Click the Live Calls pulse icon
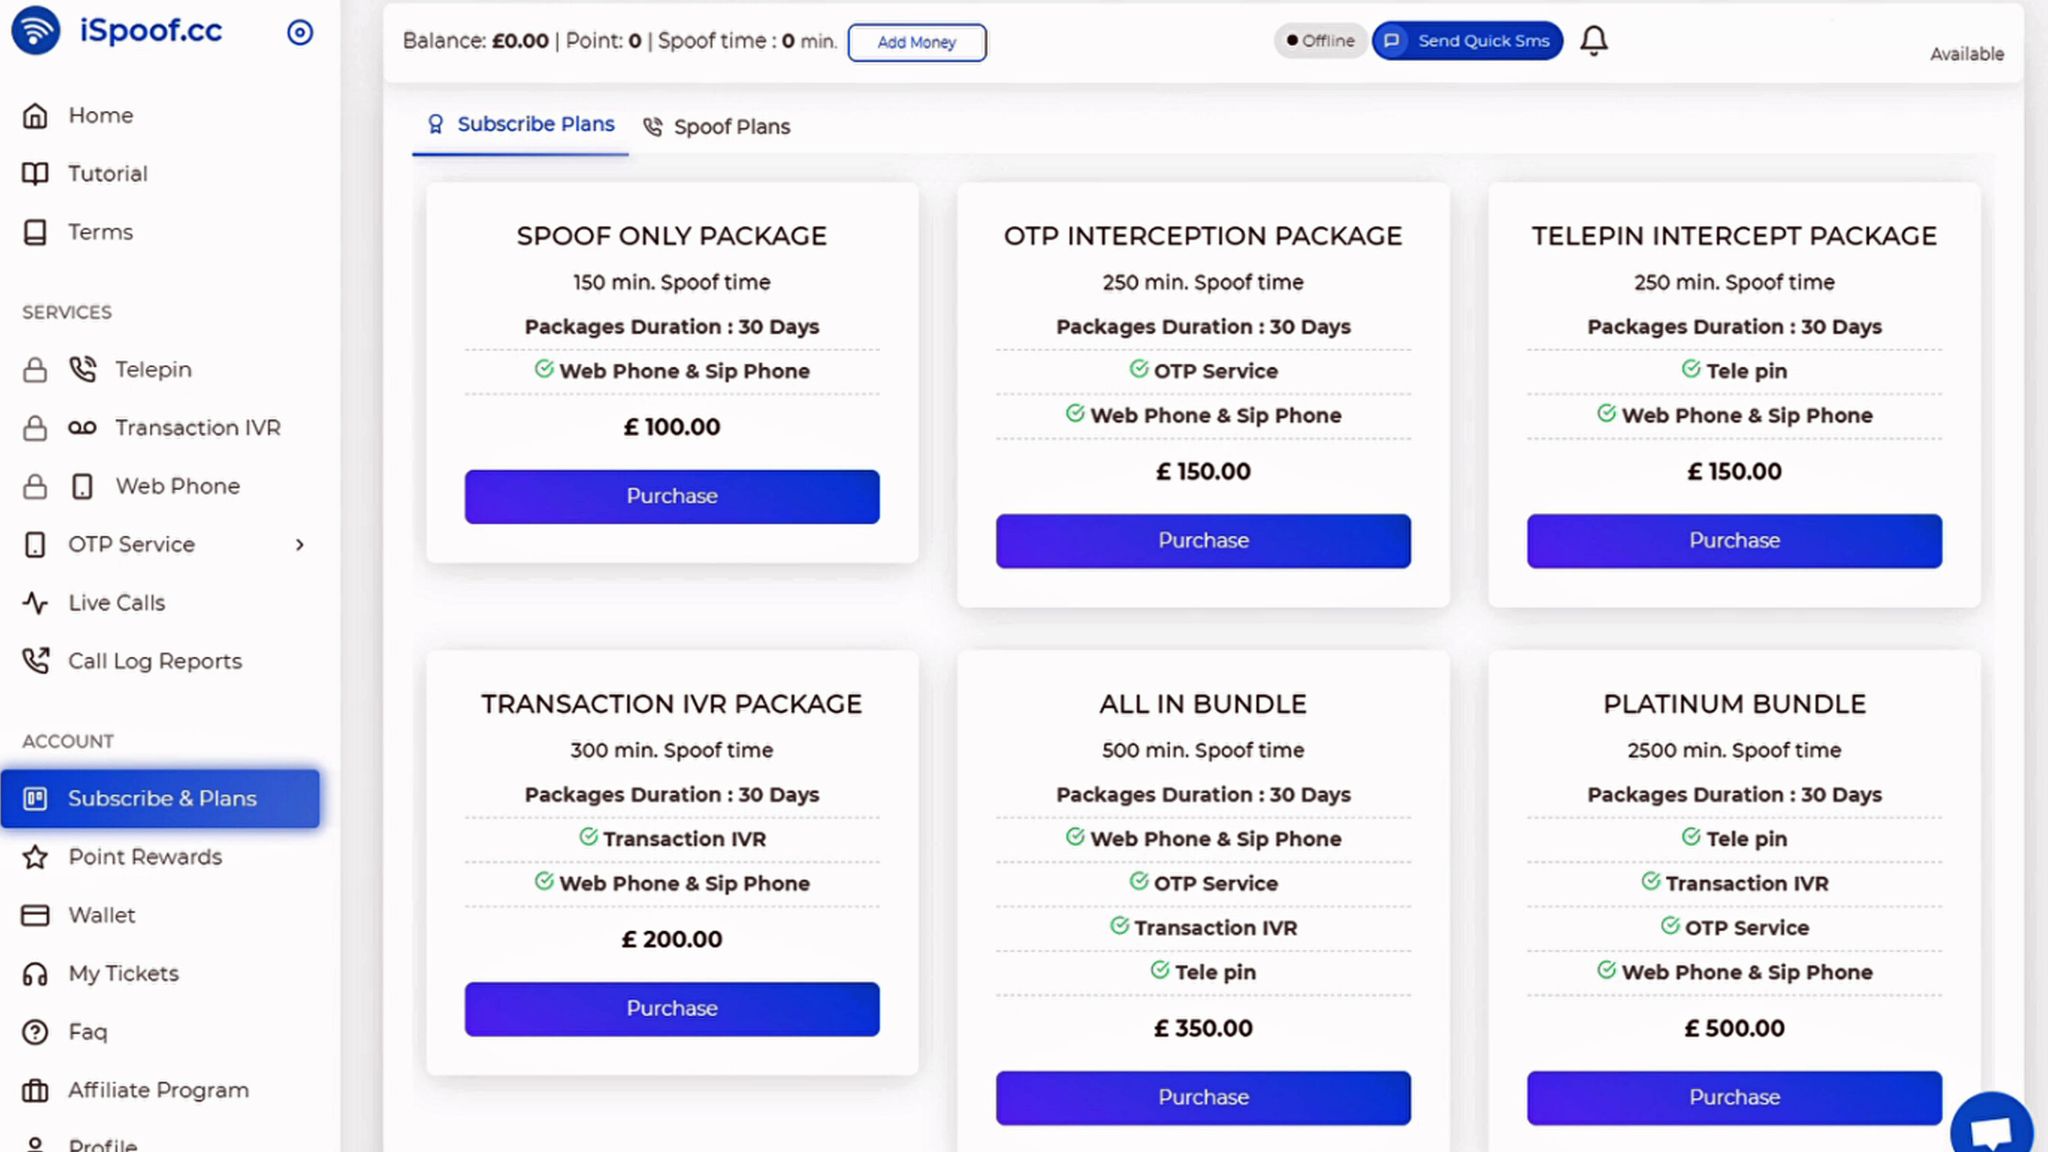The height and width of the screenshot is (1152, 2048). [x=35, y=603]
